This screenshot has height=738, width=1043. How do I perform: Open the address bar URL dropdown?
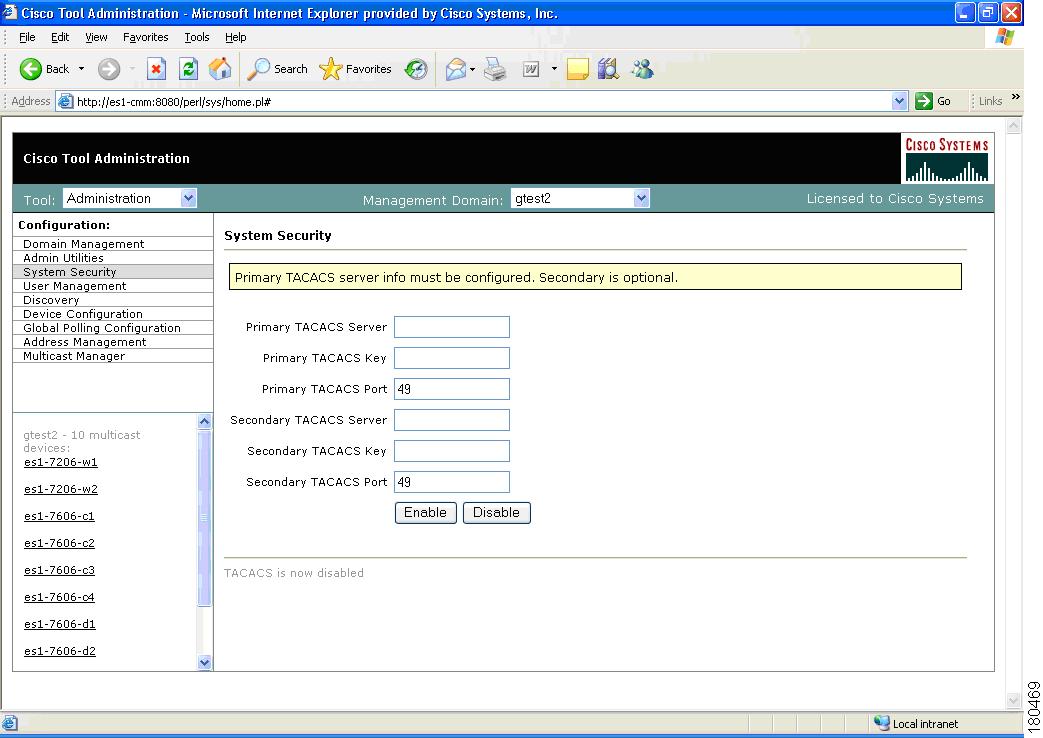tap(899, 101)
